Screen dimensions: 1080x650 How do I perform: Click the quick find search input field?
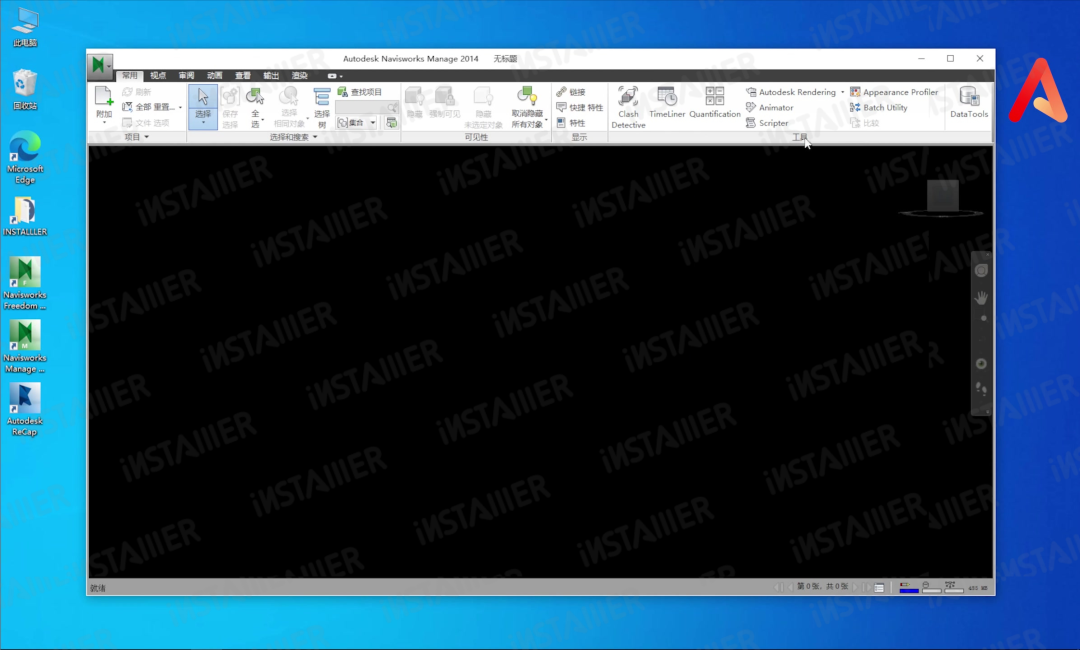(366, 107)
